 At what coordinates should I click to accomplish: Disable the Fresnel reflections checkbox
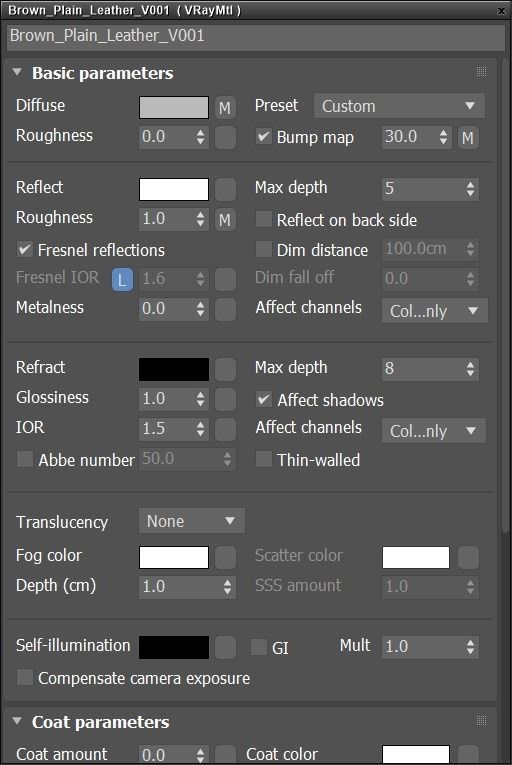(24, 250)
